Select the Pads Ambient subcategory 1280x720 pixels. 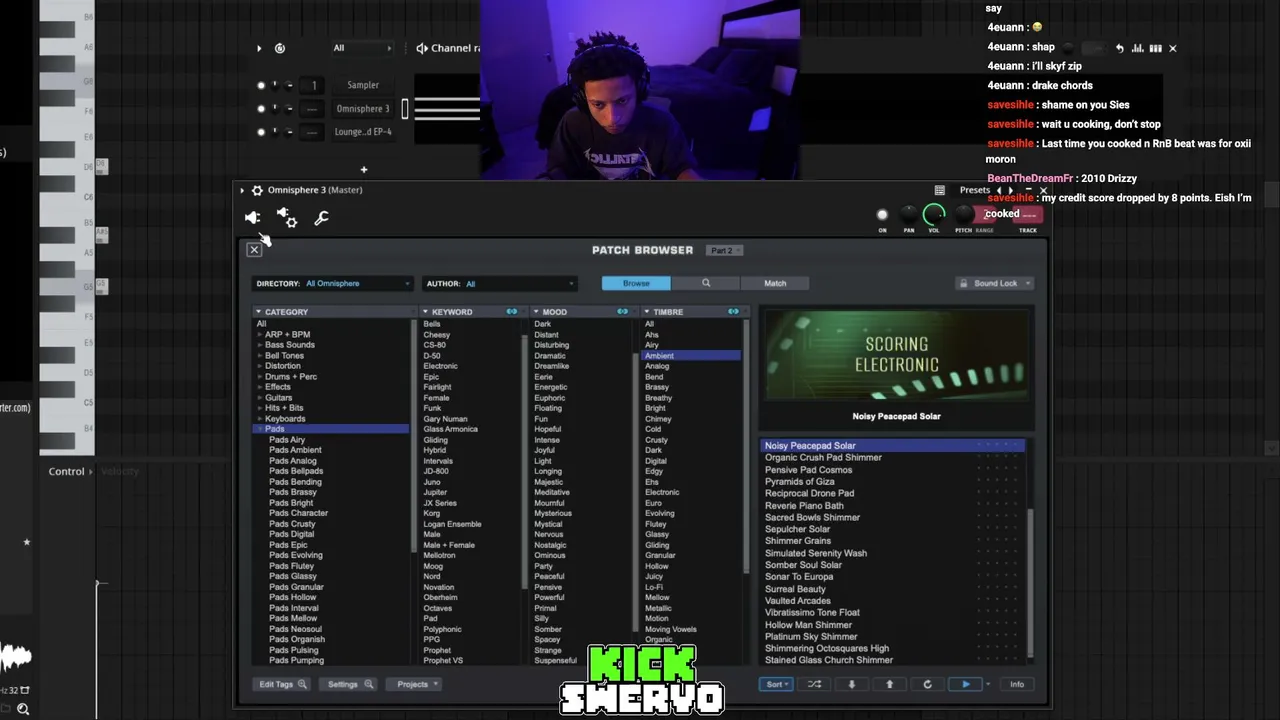(x=295, y=450)
